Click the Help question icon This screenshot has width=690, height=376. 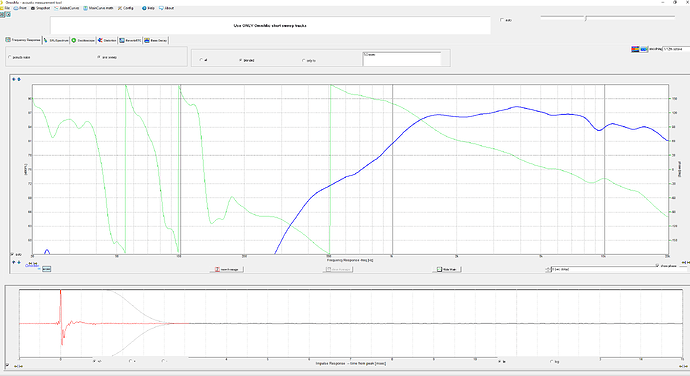[144, 8]
